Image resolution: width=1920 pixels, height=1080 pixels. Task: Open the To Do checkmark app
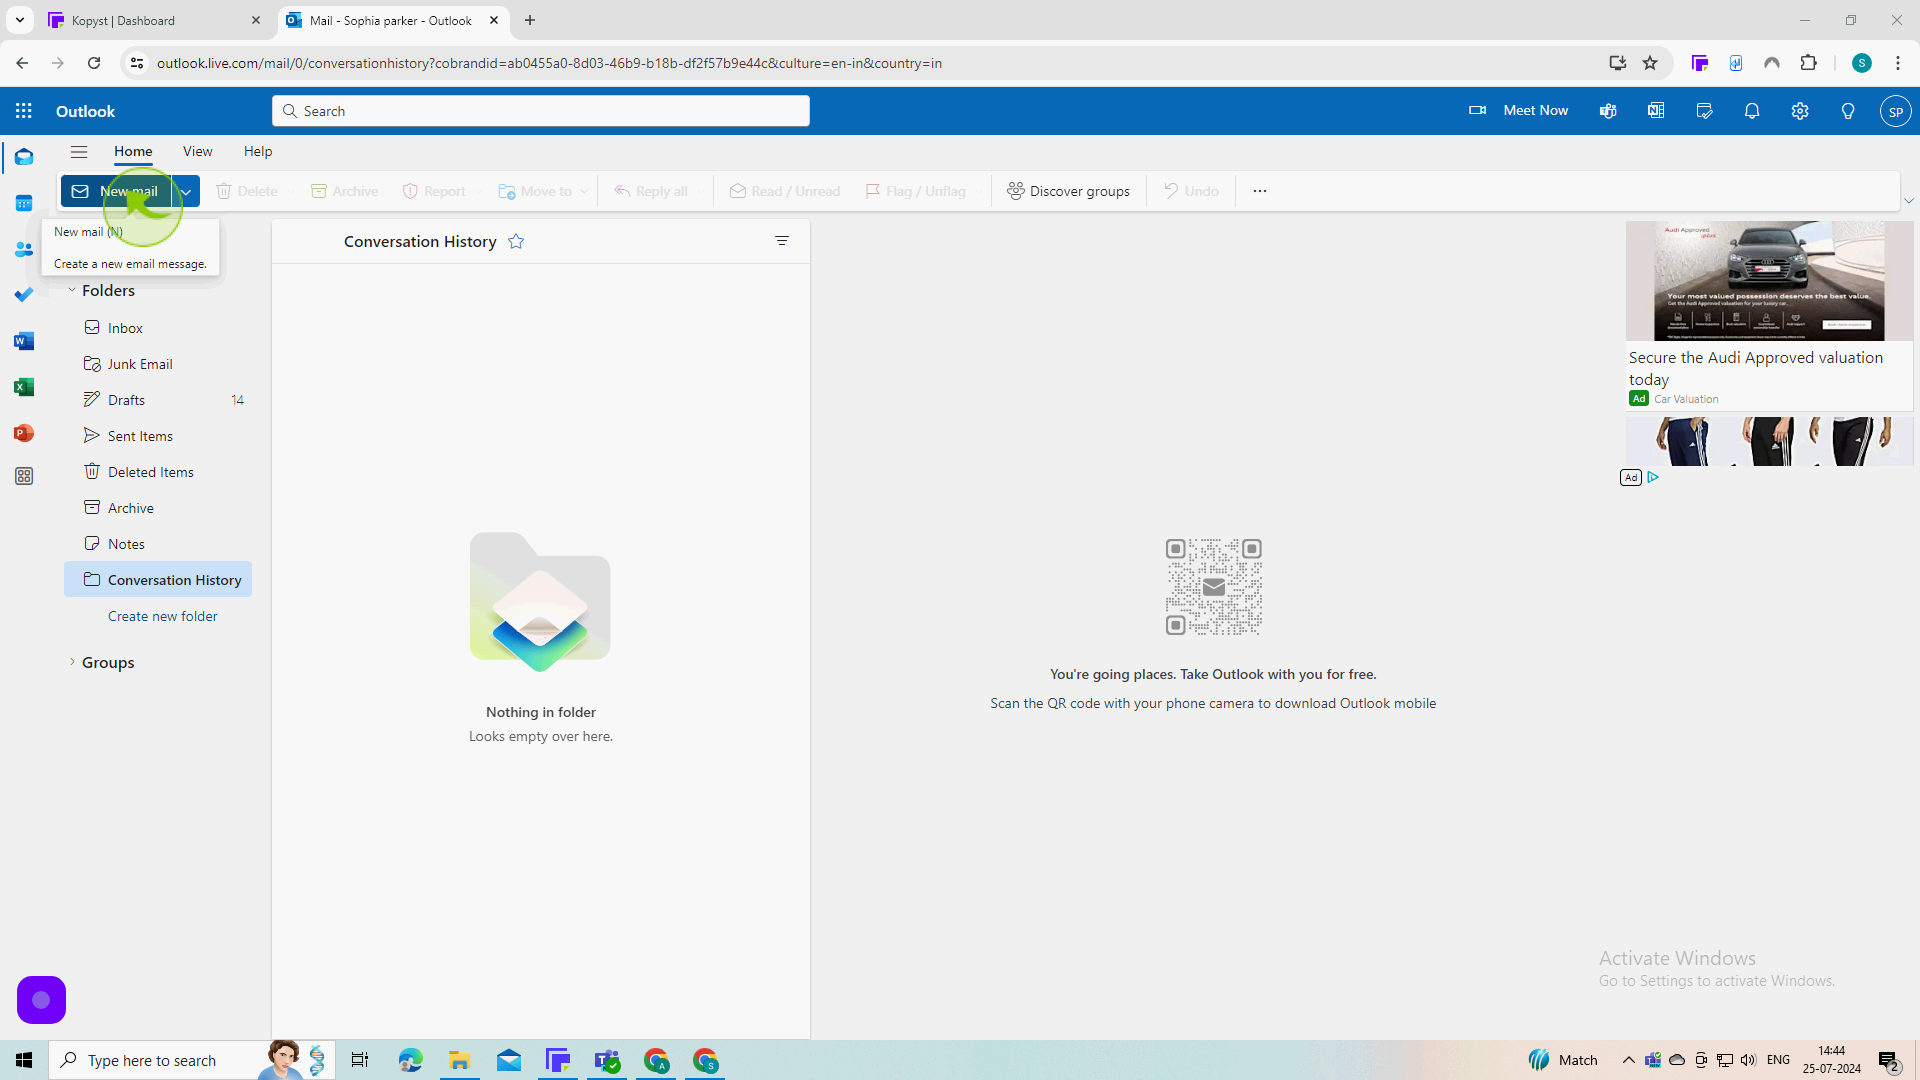click(24, 295)
